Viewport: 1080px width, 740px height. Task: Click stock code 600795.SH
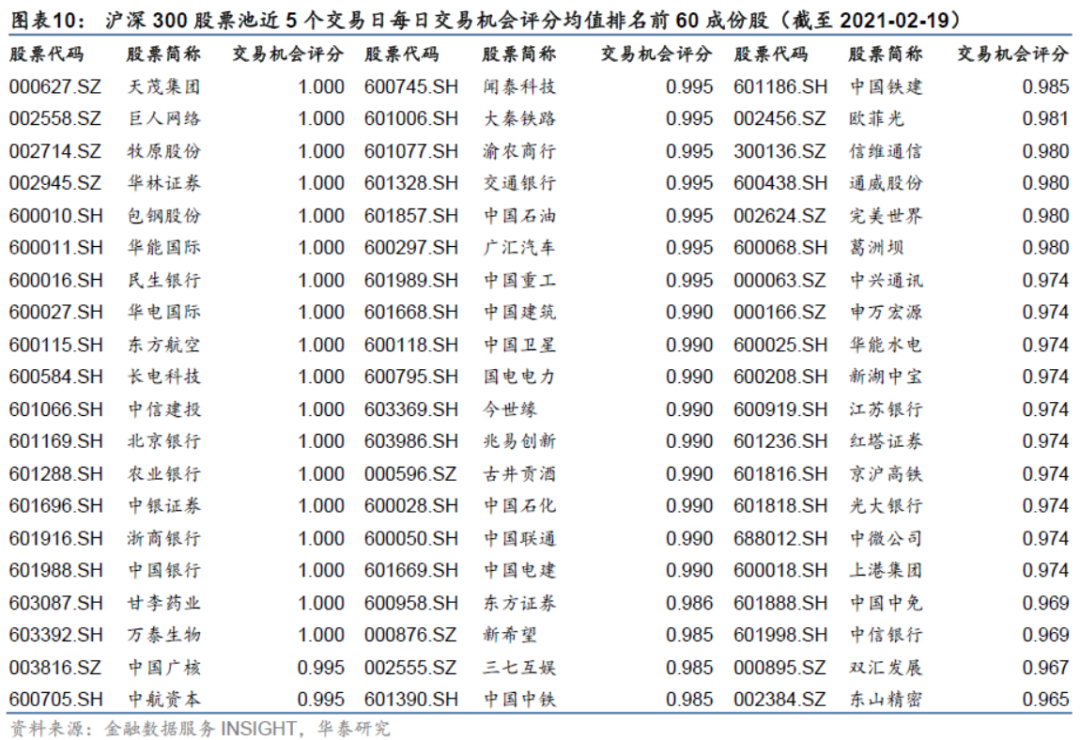point(411,377)
